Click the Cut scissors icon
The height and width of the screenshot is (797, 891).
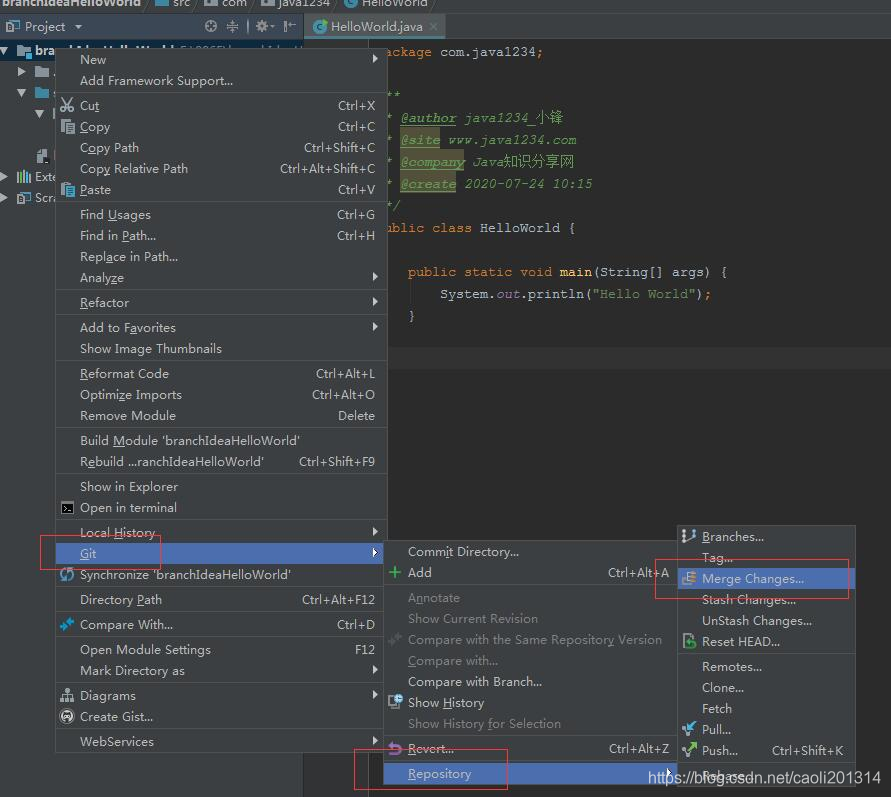pyautogui.click(x=67, y=105)
